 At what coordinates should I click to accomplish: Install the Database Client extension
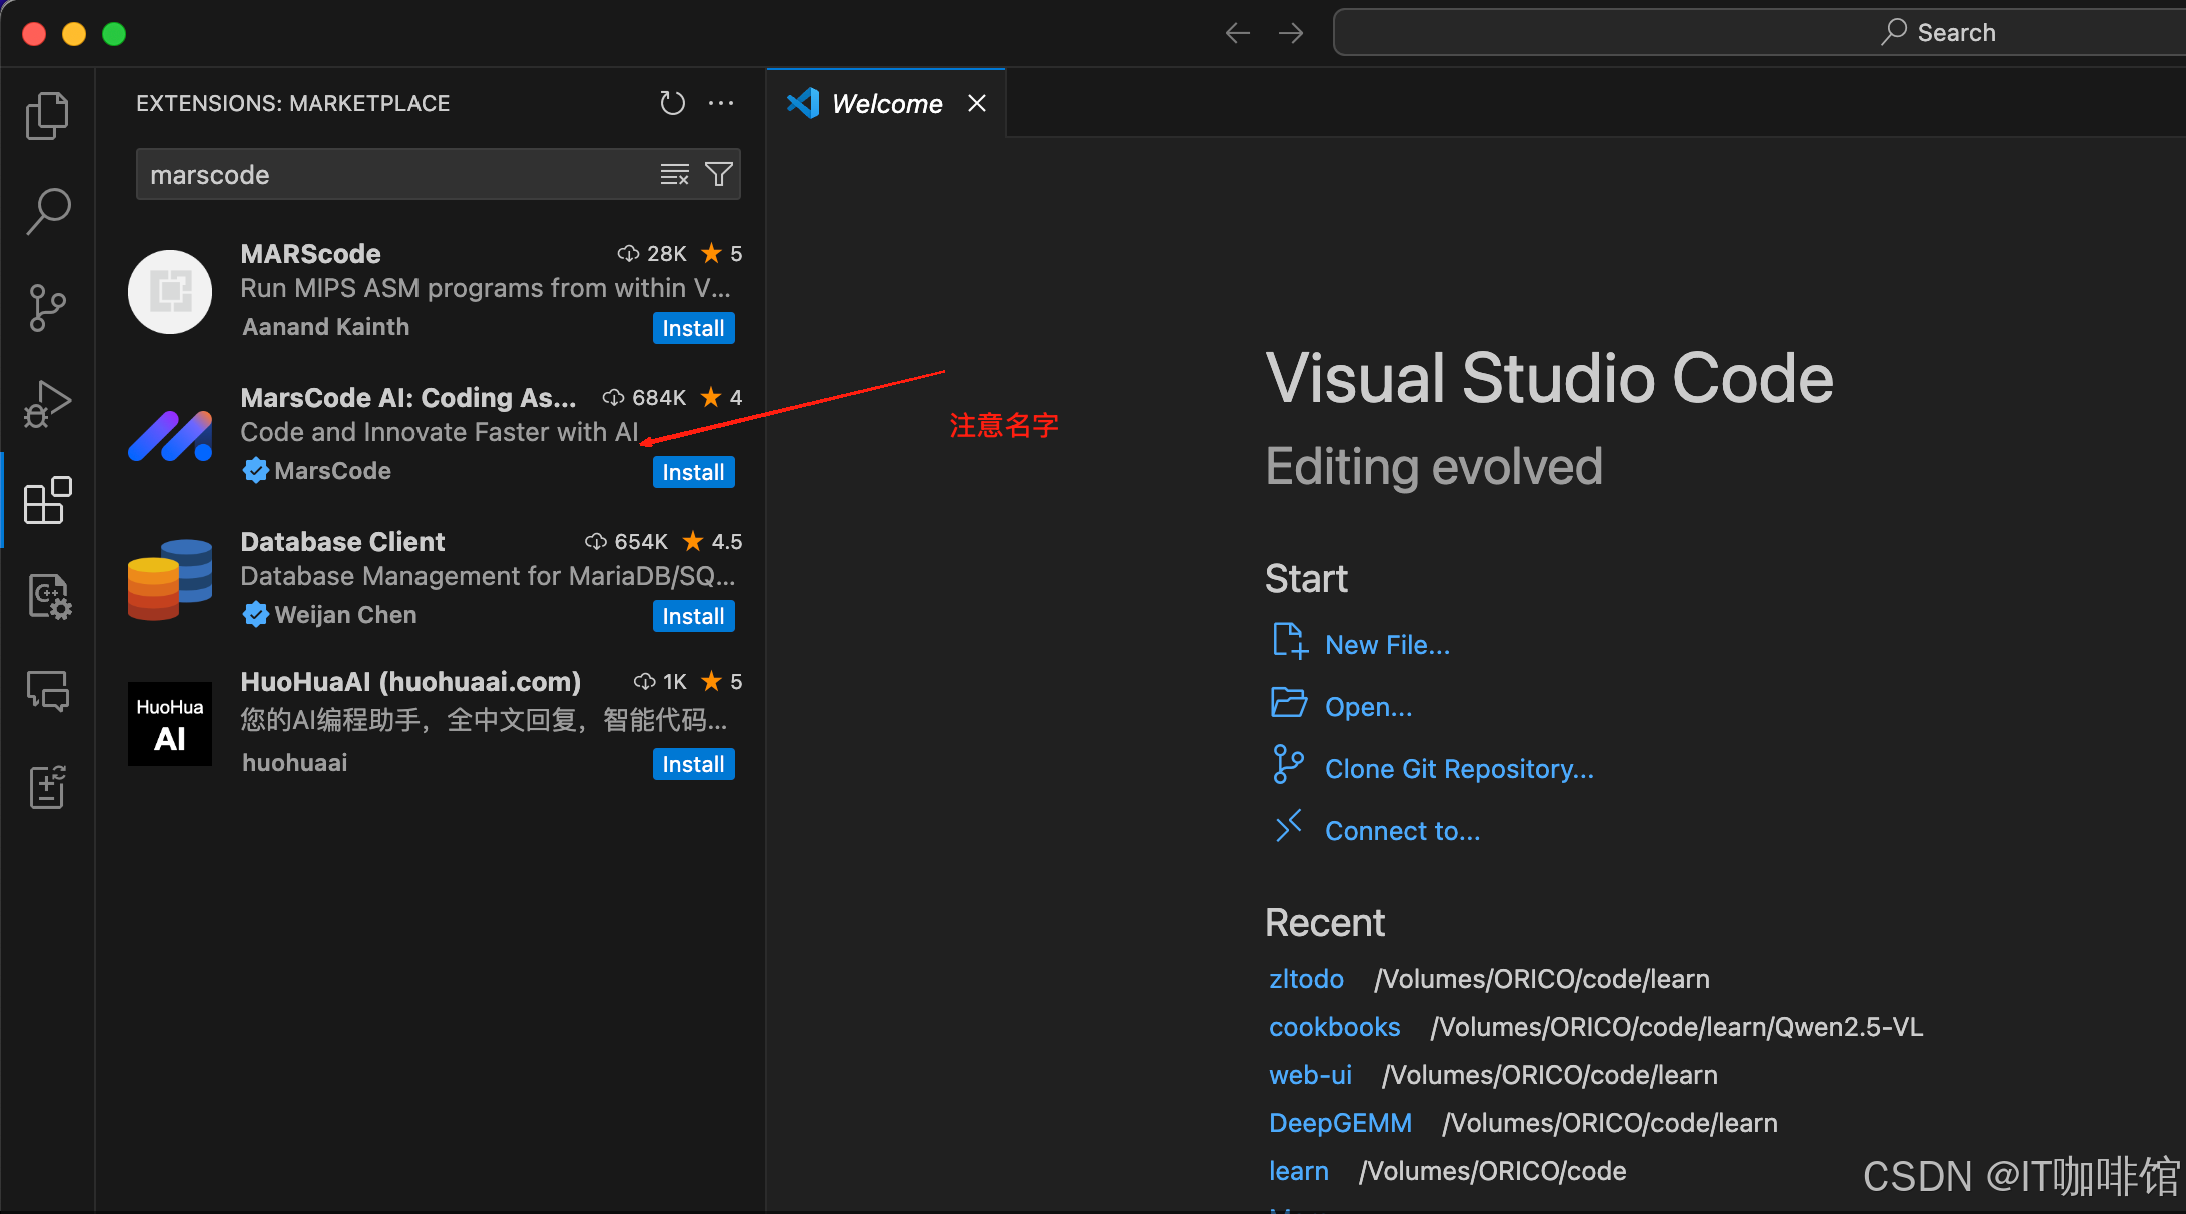coord(693,616)
